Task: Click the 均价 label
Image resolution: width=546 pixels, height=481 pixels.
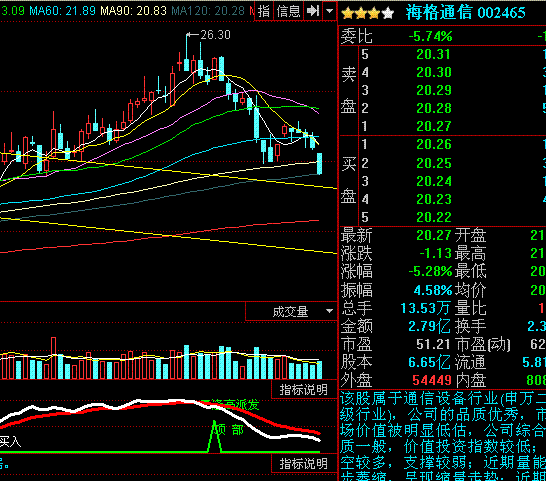Action: click(470, 290)
